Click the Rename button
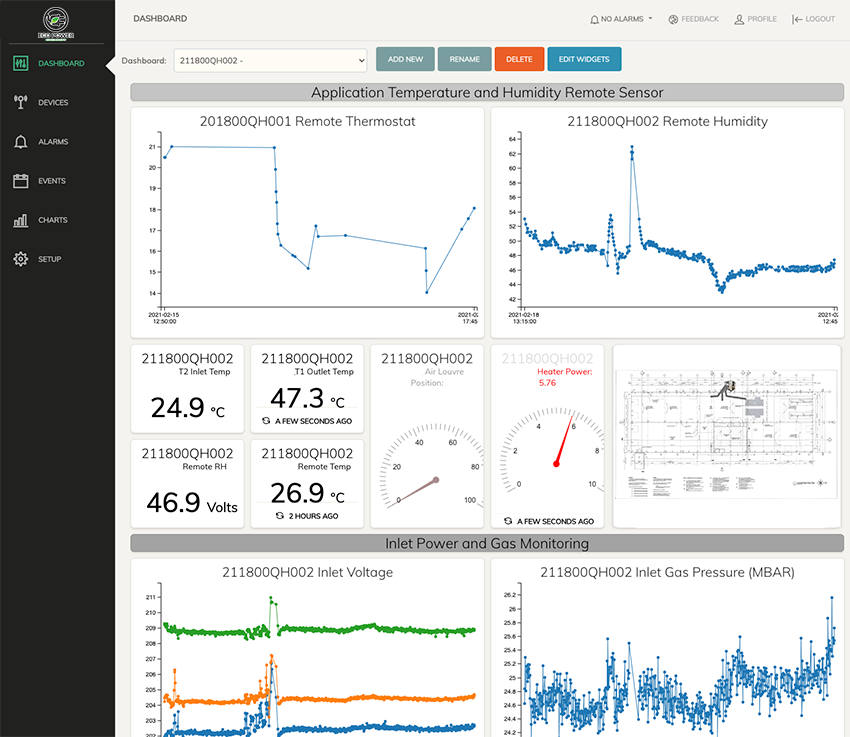 (x=465, y=59)
